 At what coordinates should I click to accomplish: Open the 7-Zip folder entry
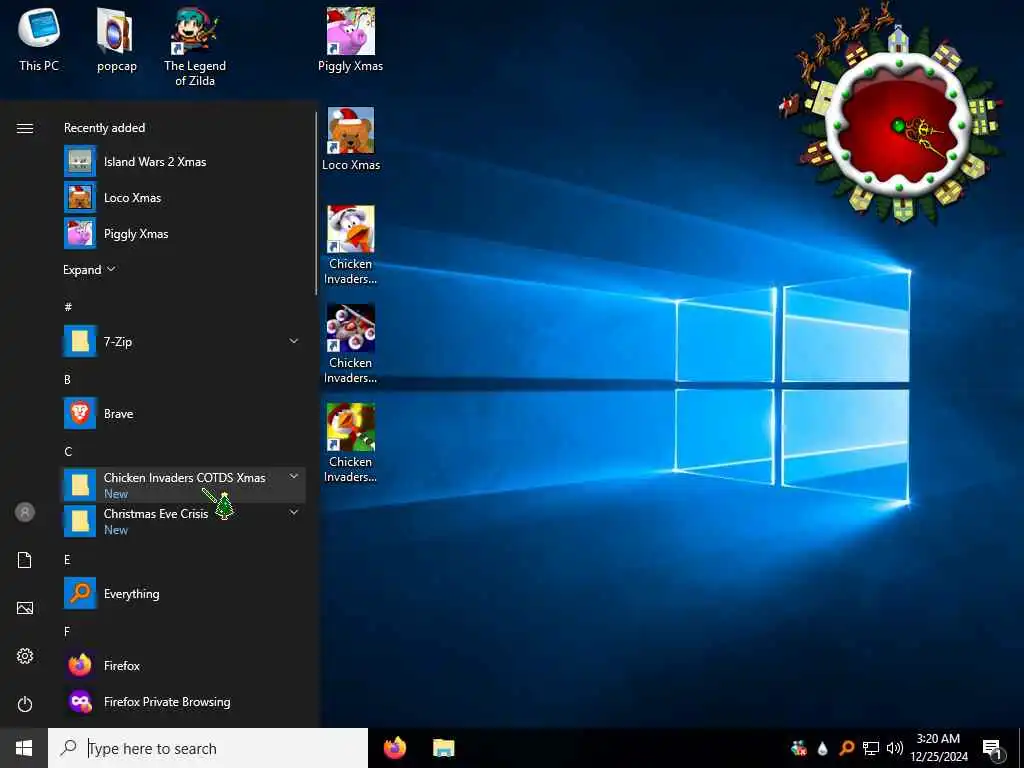[184, 342]
